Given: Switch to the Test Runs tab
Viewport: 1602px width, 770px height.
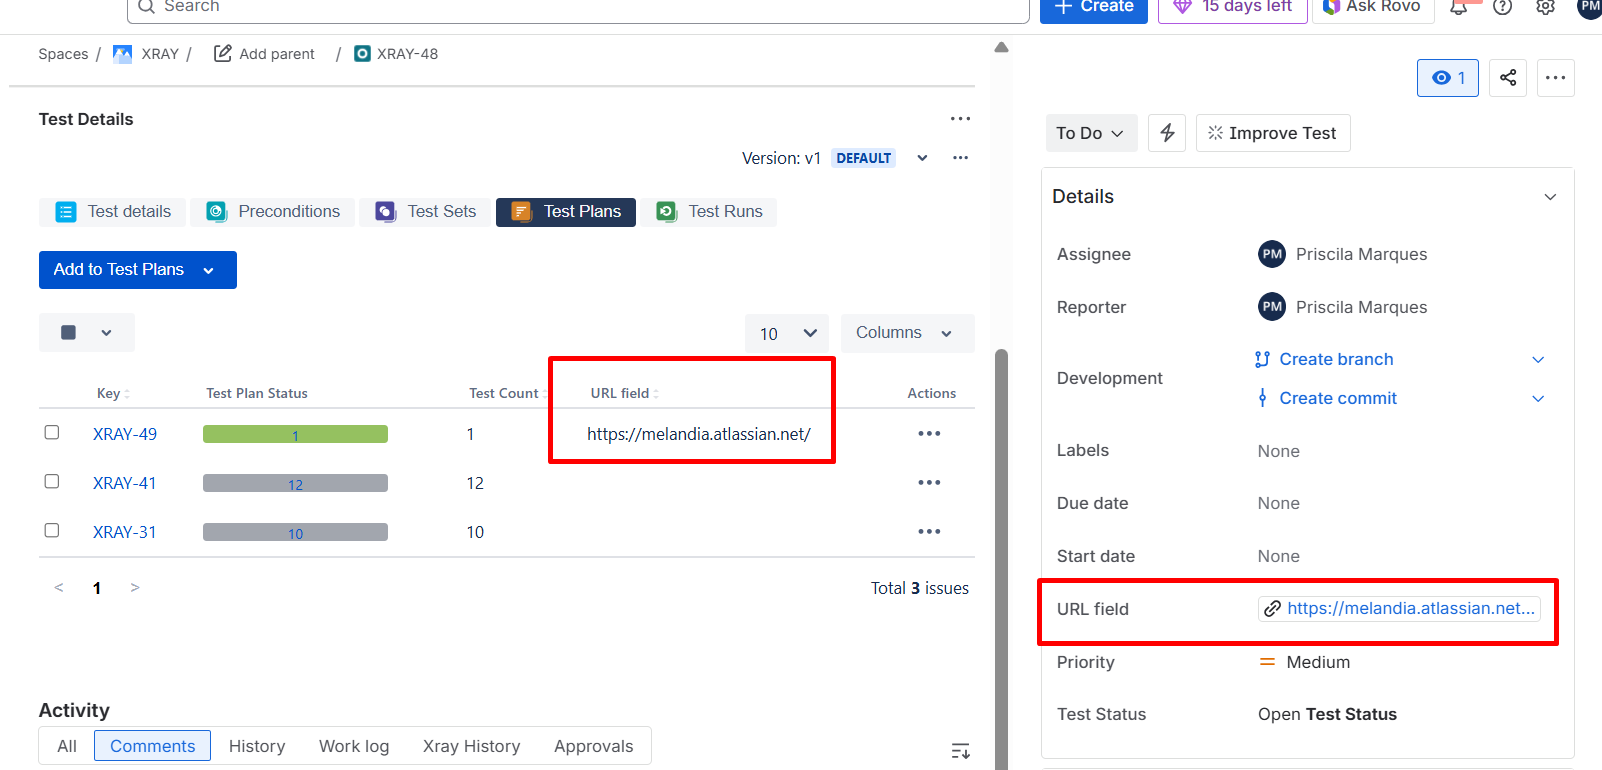Looking at the screenshot, I should pos(709,212).
